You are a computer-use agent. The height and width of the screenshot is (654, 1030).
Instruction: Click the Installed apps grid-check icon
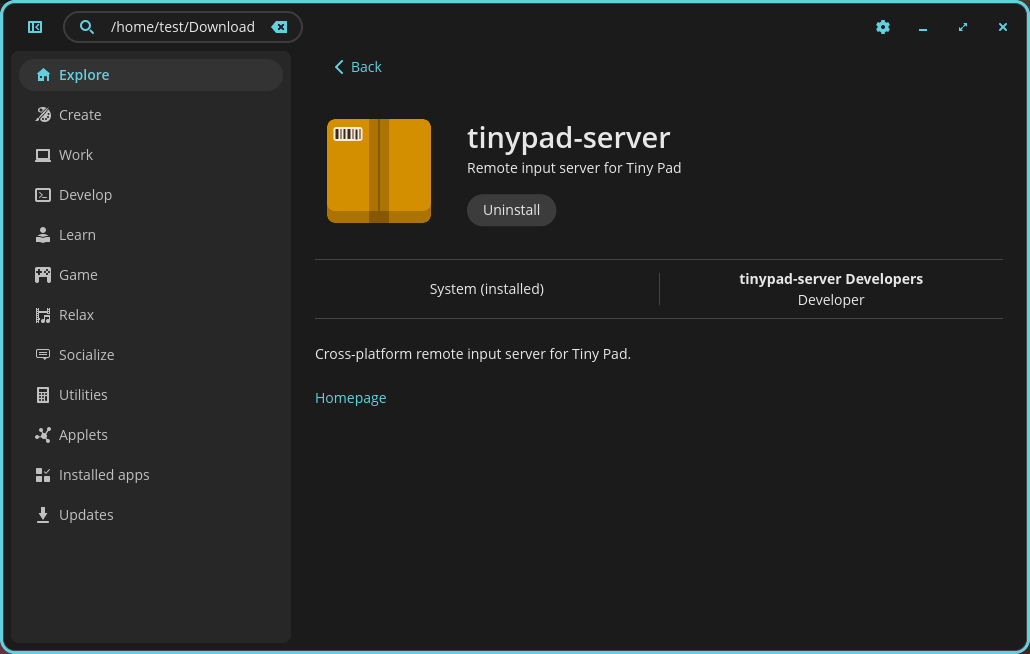pyautogui.click(x=43, y=475)
